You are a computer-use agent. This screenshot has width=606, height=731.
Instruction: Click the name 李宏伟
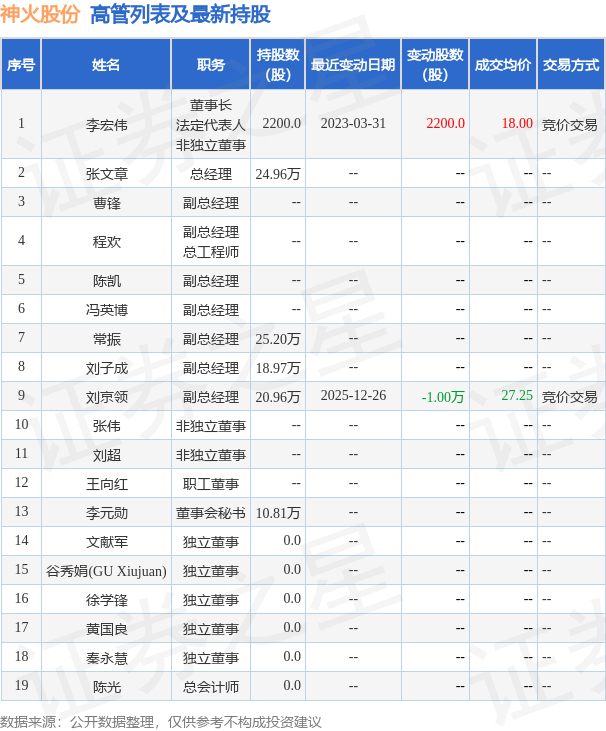(x=106, y=124)
